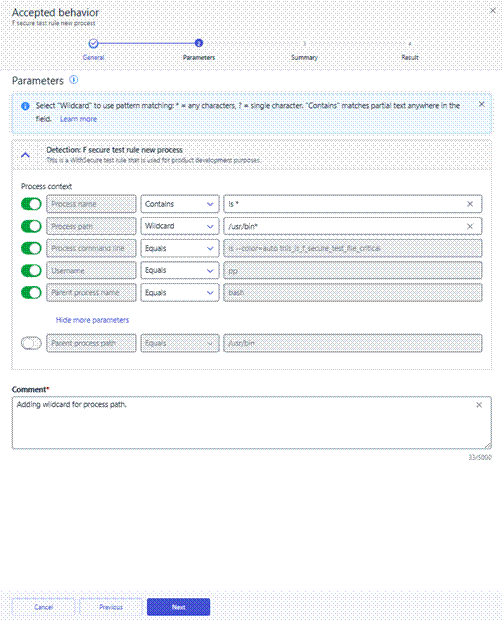Toggle off the Username parameter
The image size is (502, 620).
pos(31,270)
